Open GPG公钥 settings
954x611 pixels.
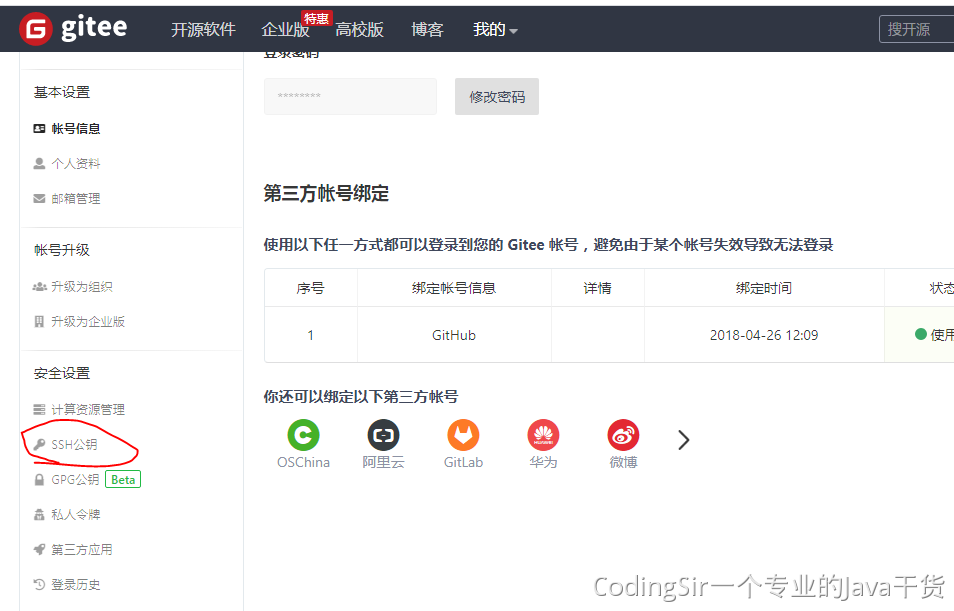click(x=75, y=480)
